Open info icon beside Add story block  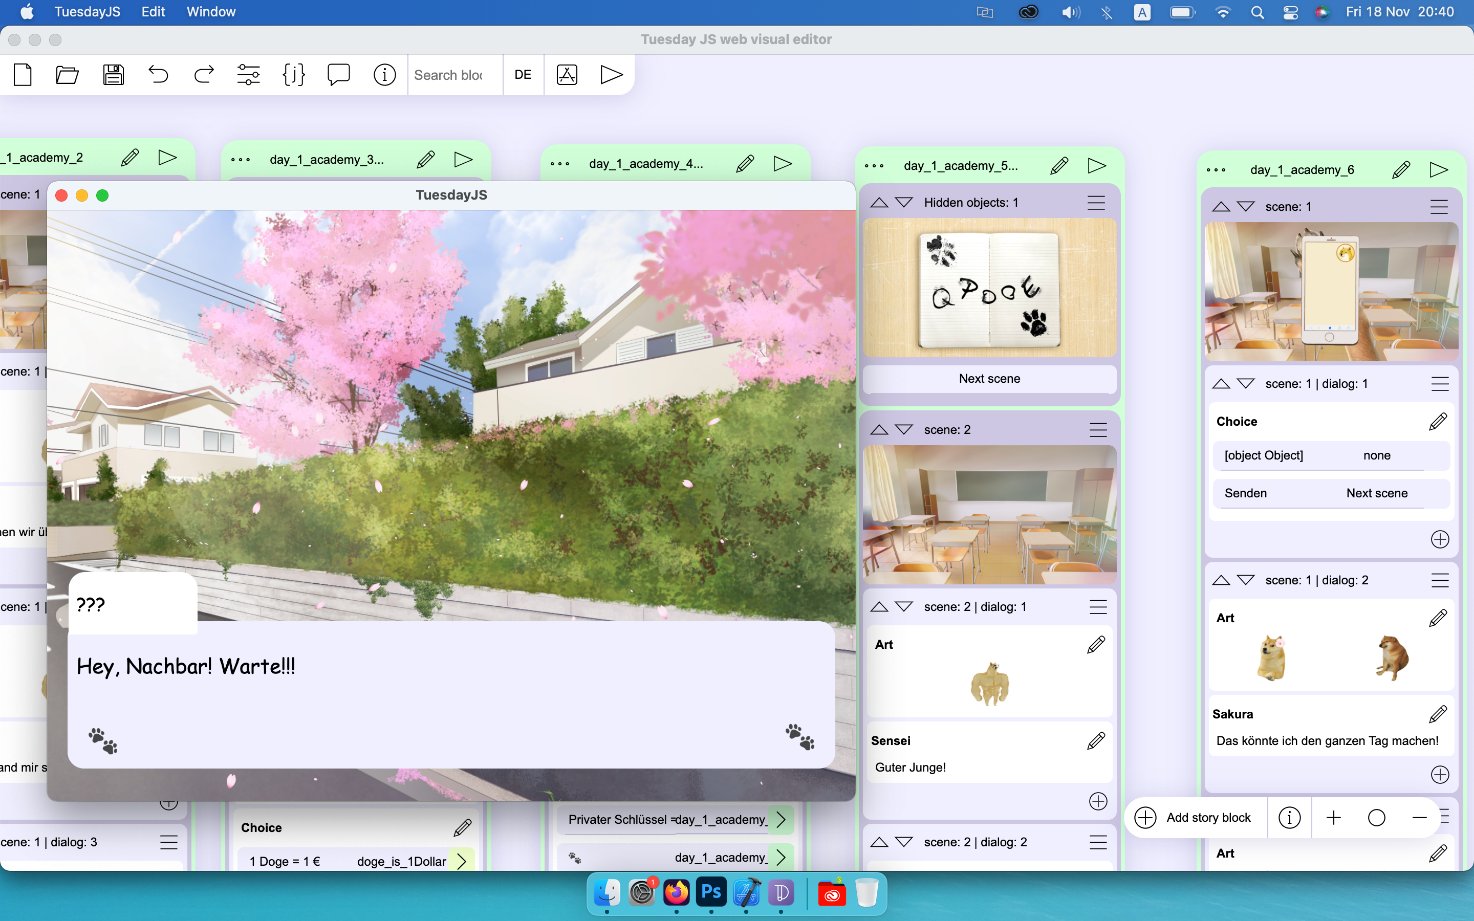click(1290, 818)
